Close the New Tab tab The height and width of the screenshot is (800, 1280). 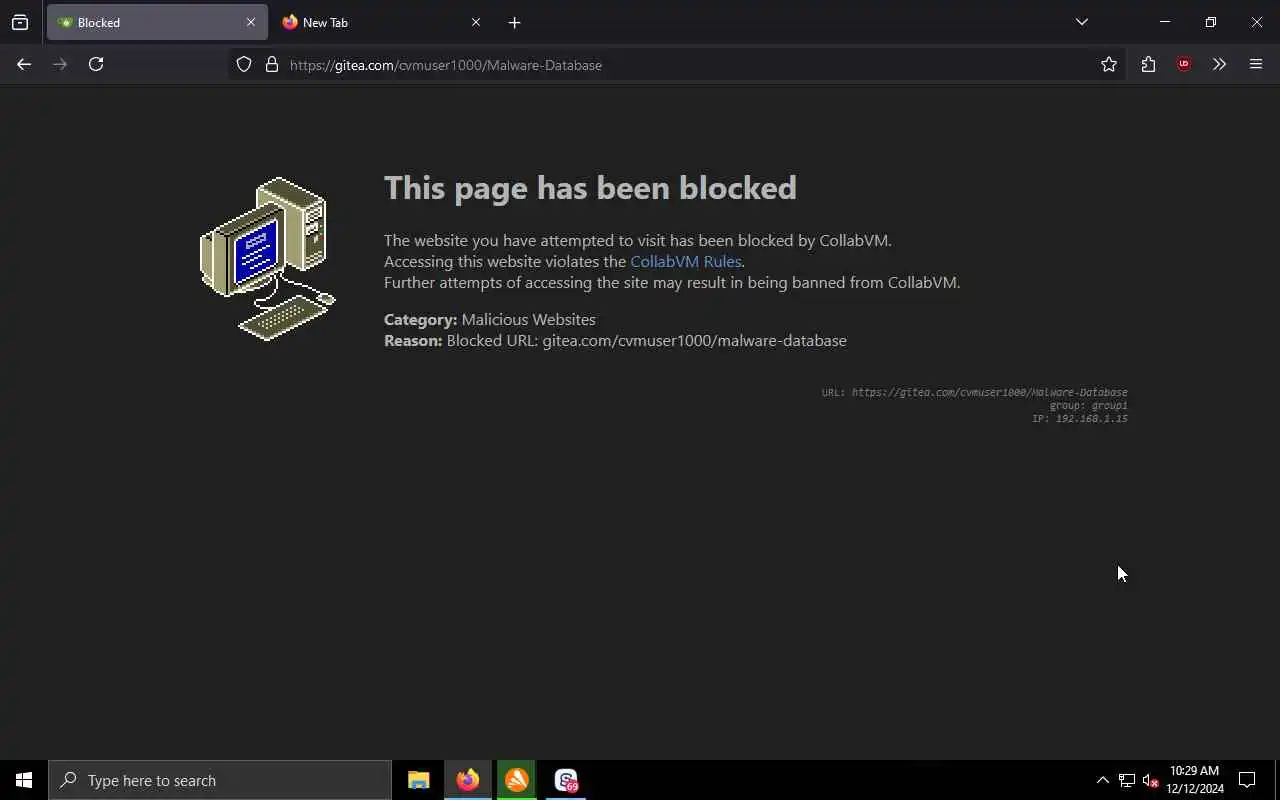coord(475,22)
